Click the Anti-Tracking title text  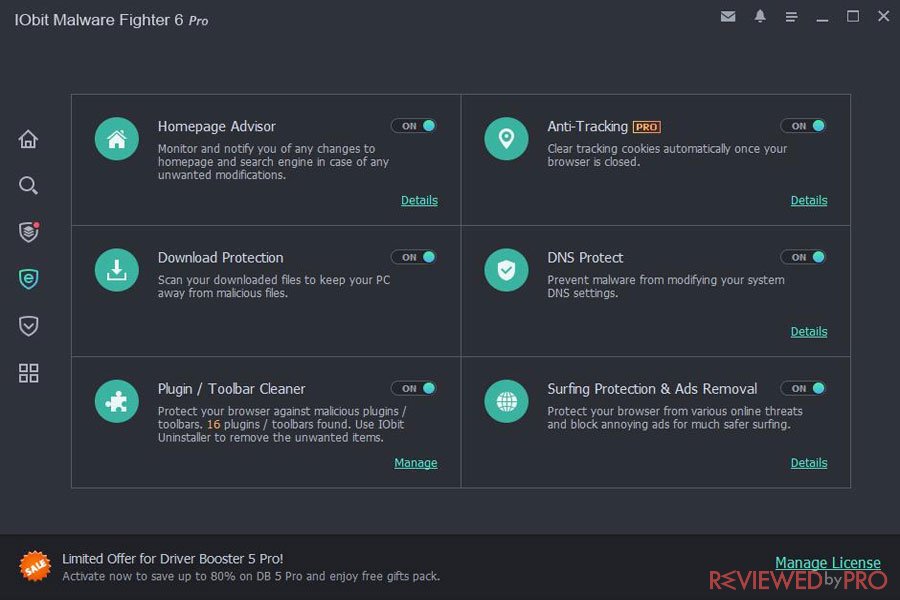587,126
